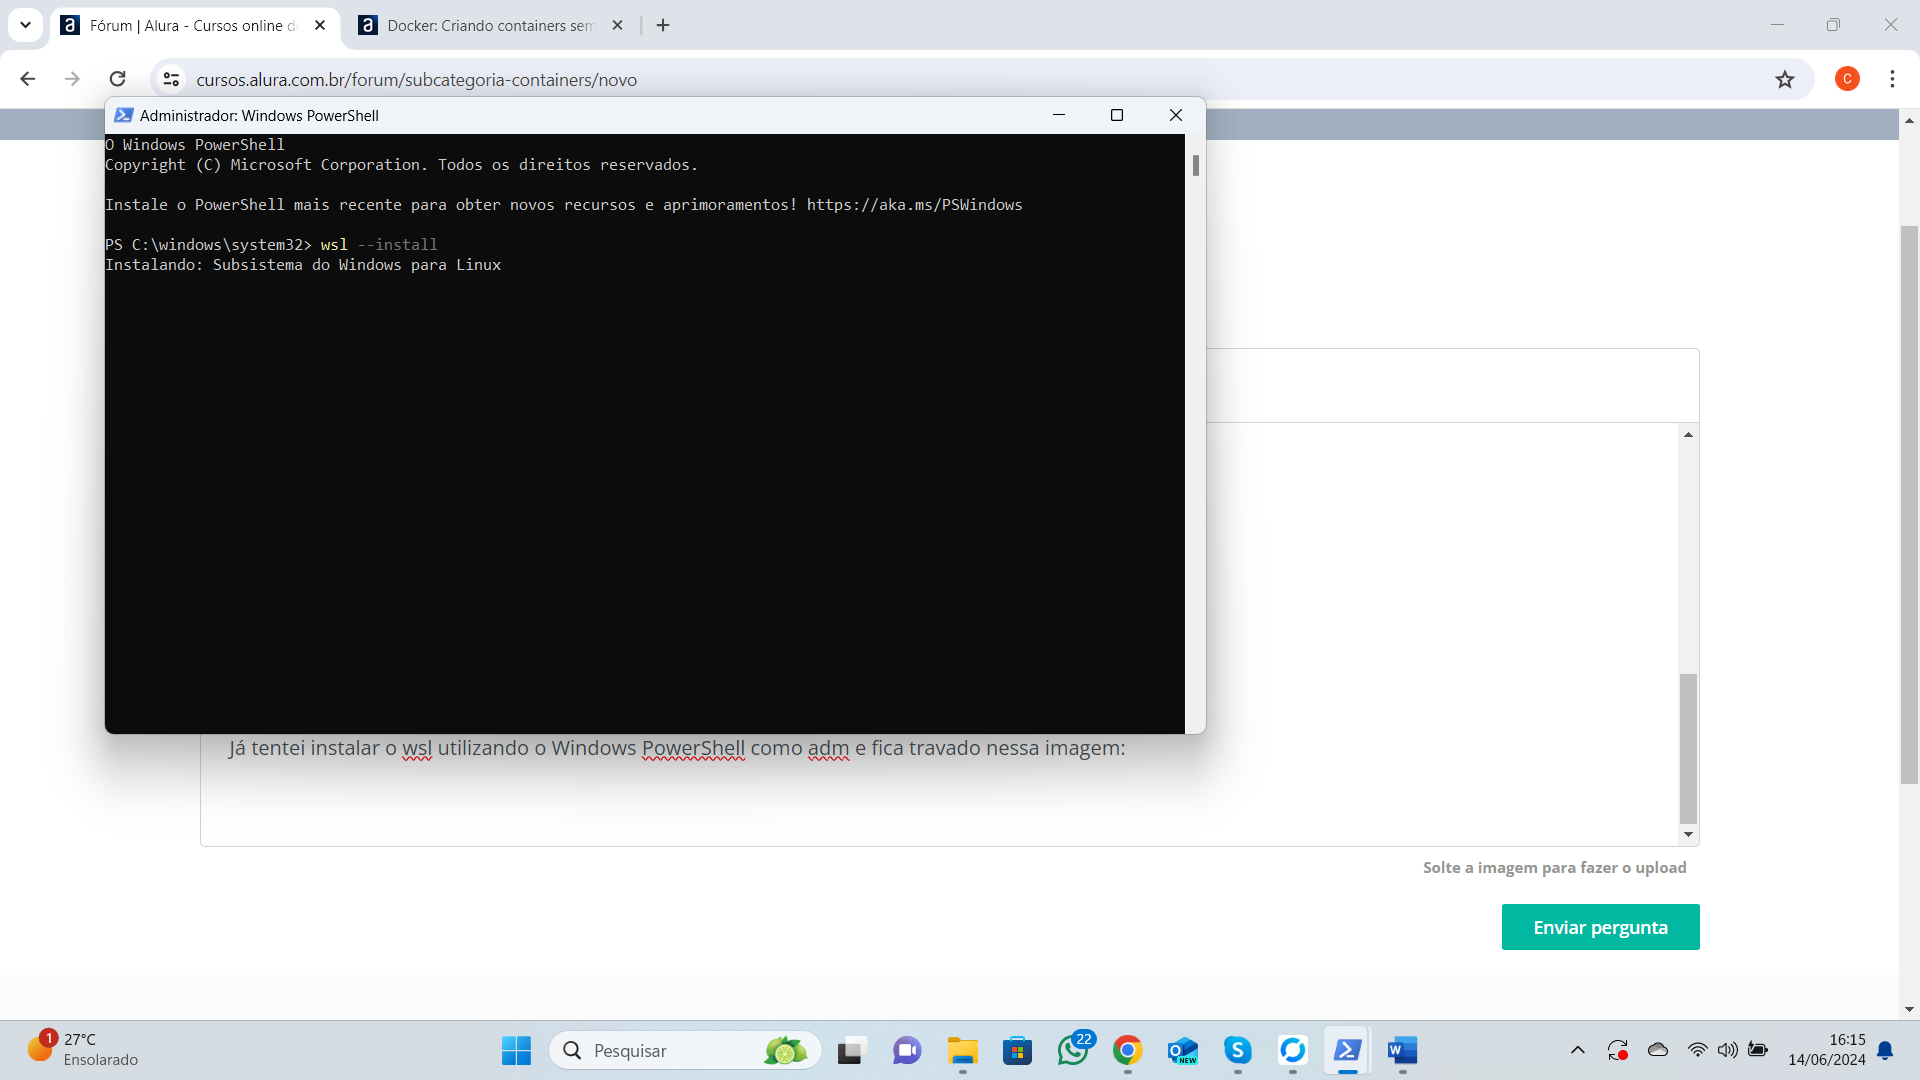
Task: Open OneDrive cloud tray icon
Action: pyautogui.click(x=1657, y=1050)
